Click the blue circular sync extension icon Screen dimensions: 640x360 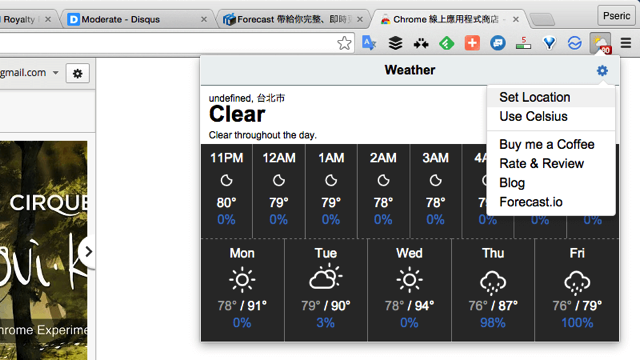click(575, 43)
